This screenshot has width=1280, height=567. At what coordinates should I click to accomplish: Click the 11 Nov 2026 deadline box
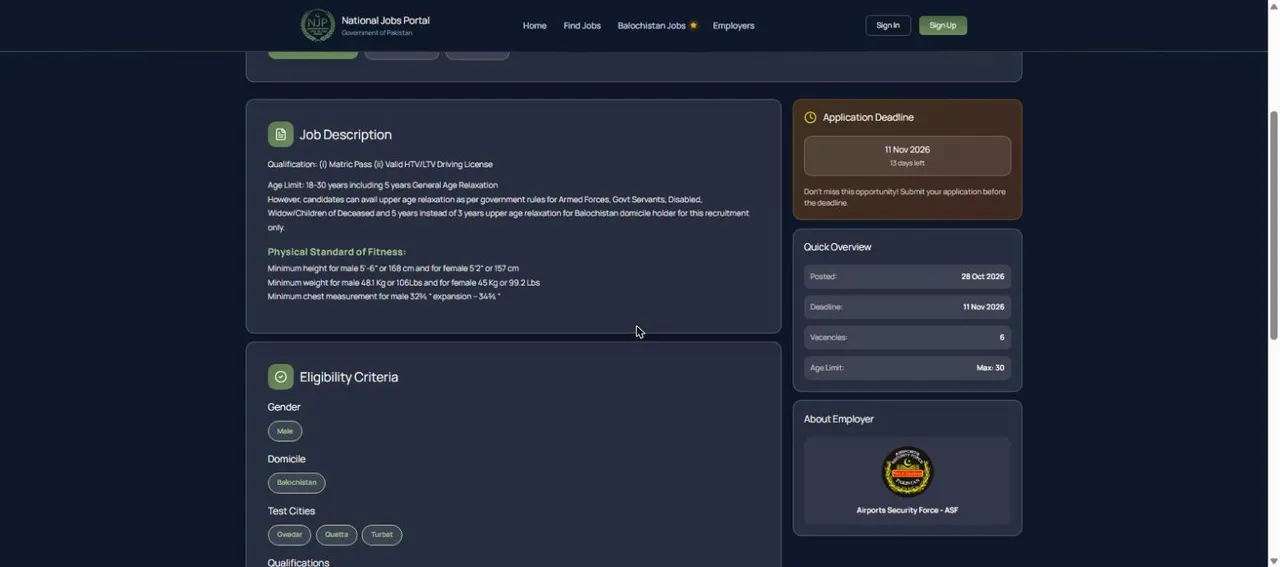907,156
